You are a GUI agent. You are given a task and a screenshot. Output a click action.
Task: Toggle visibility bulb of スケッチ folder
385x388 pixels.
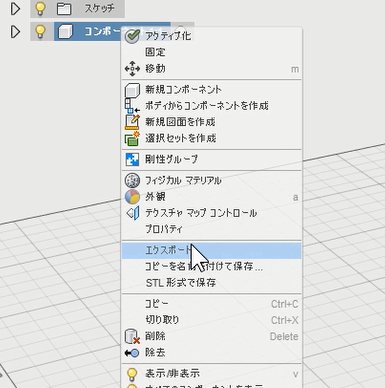pos(40,8)
